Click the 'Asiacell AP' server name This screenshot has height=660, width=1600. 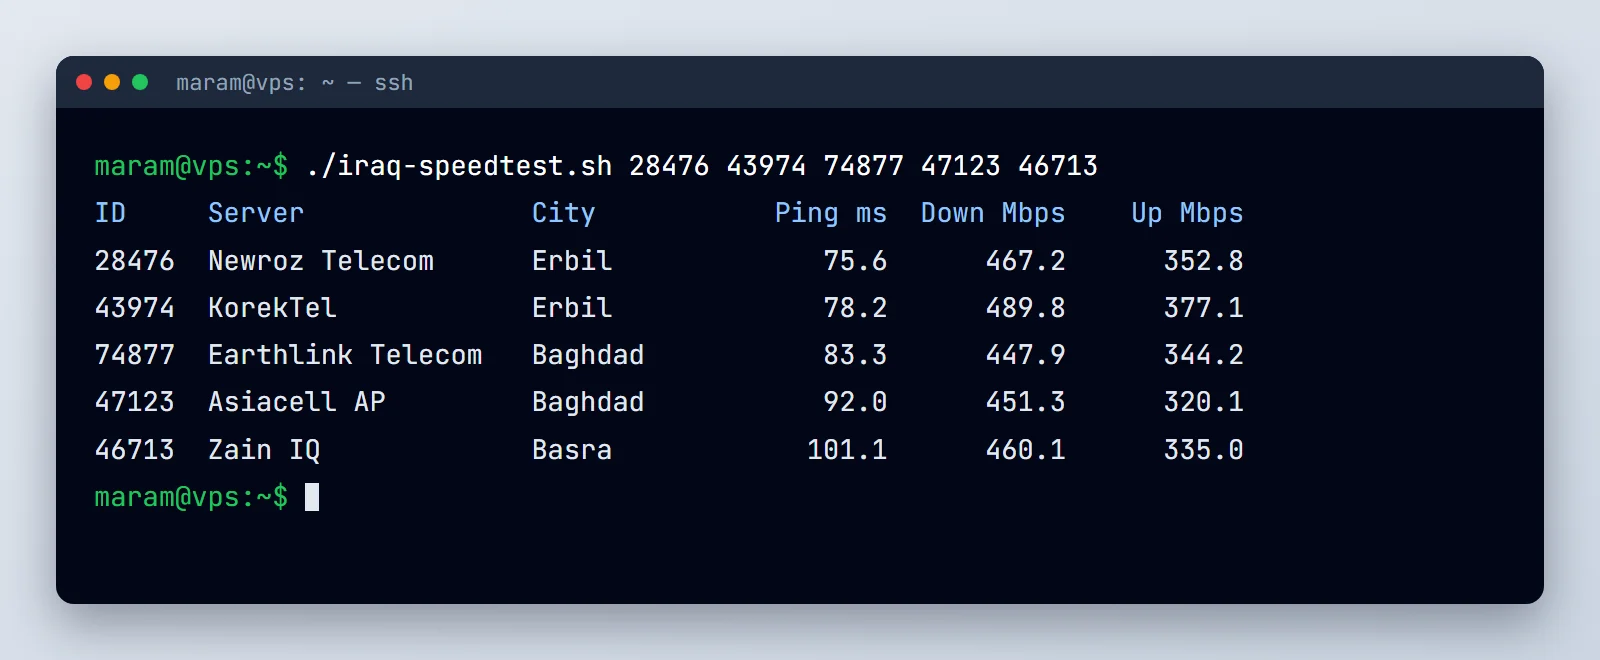click(x=297, y=402)
